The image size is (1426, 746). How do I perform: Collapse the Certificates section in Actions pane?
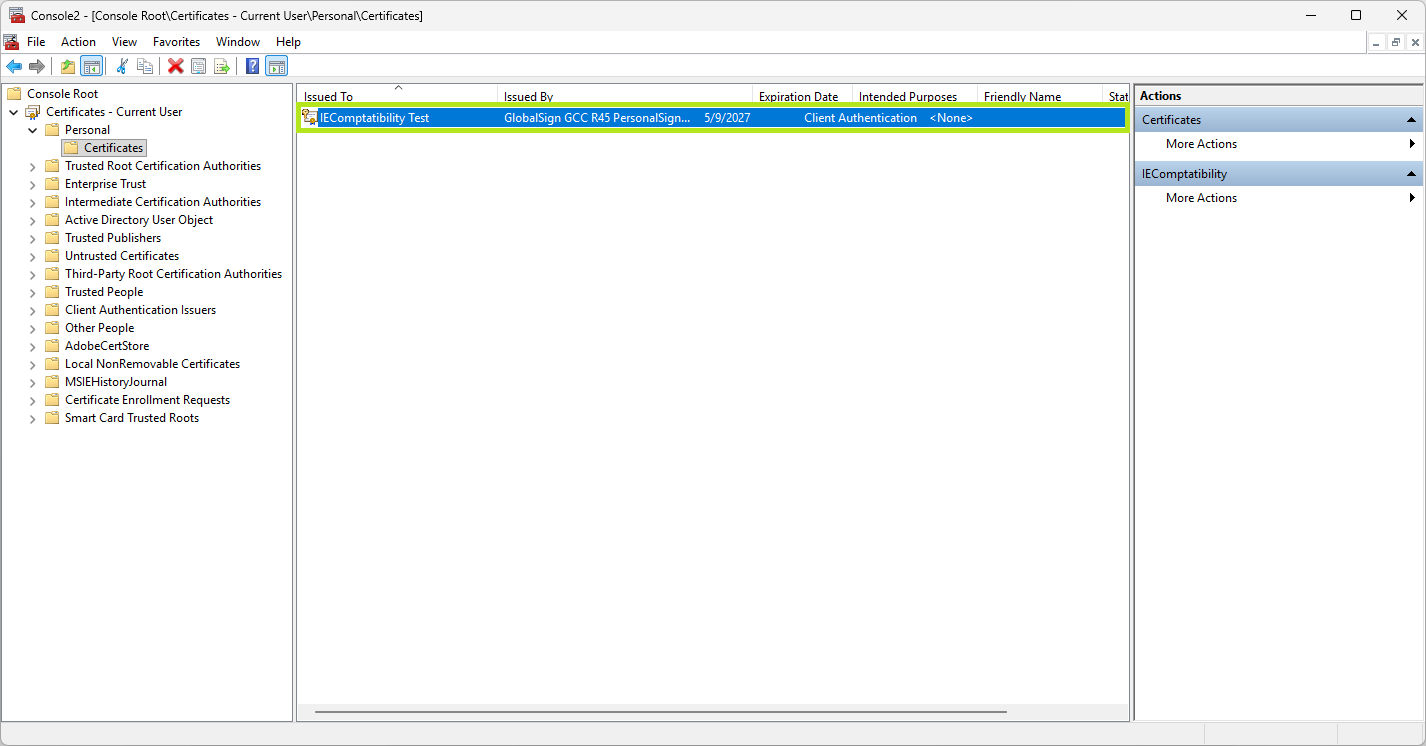[x=1411, y=120]
